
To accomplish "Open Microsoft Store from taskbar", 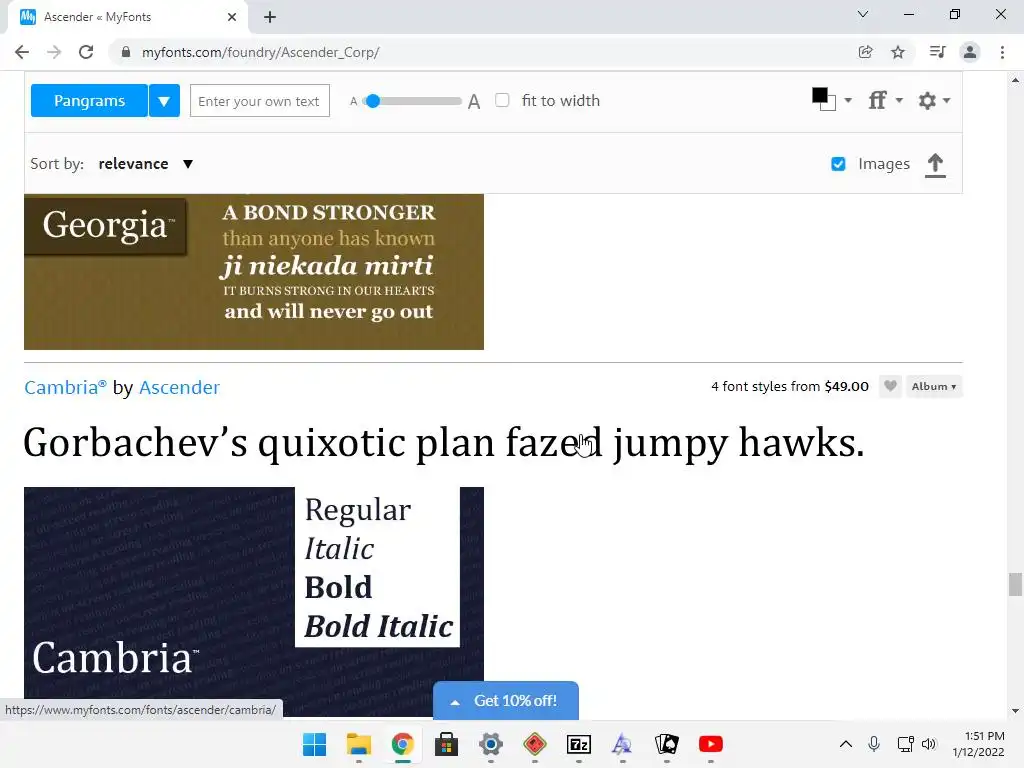I will 447,744.
